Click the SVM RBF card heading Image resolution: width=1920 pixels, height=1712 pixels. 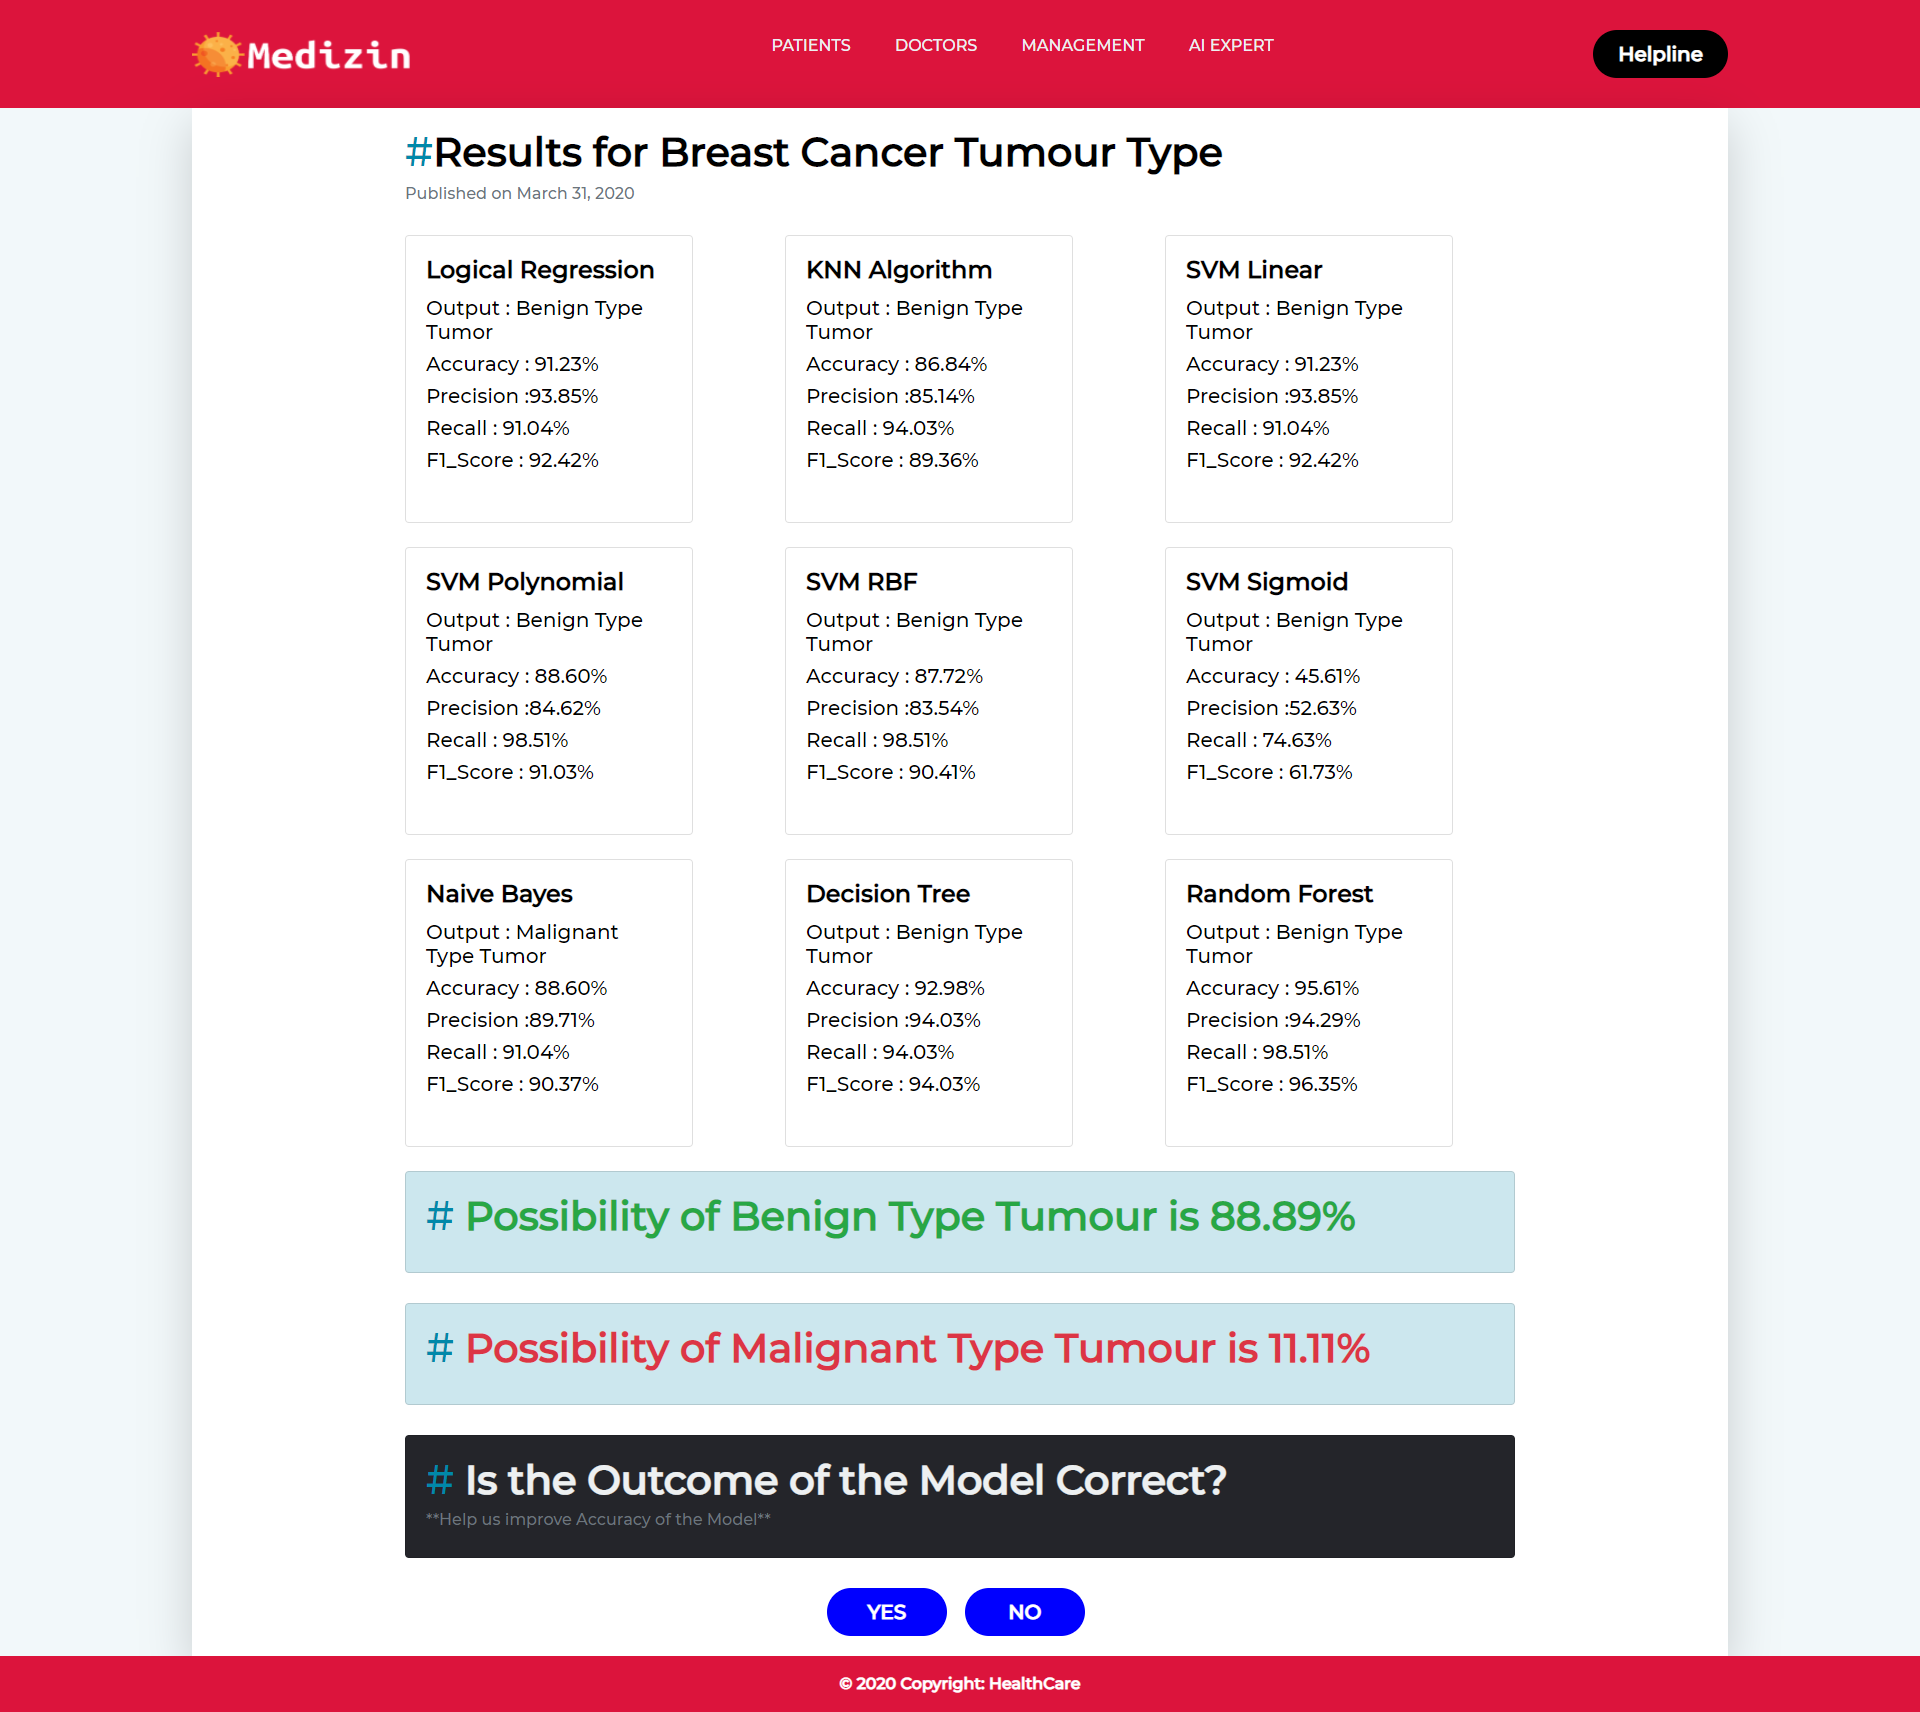(x=861, y=582)
